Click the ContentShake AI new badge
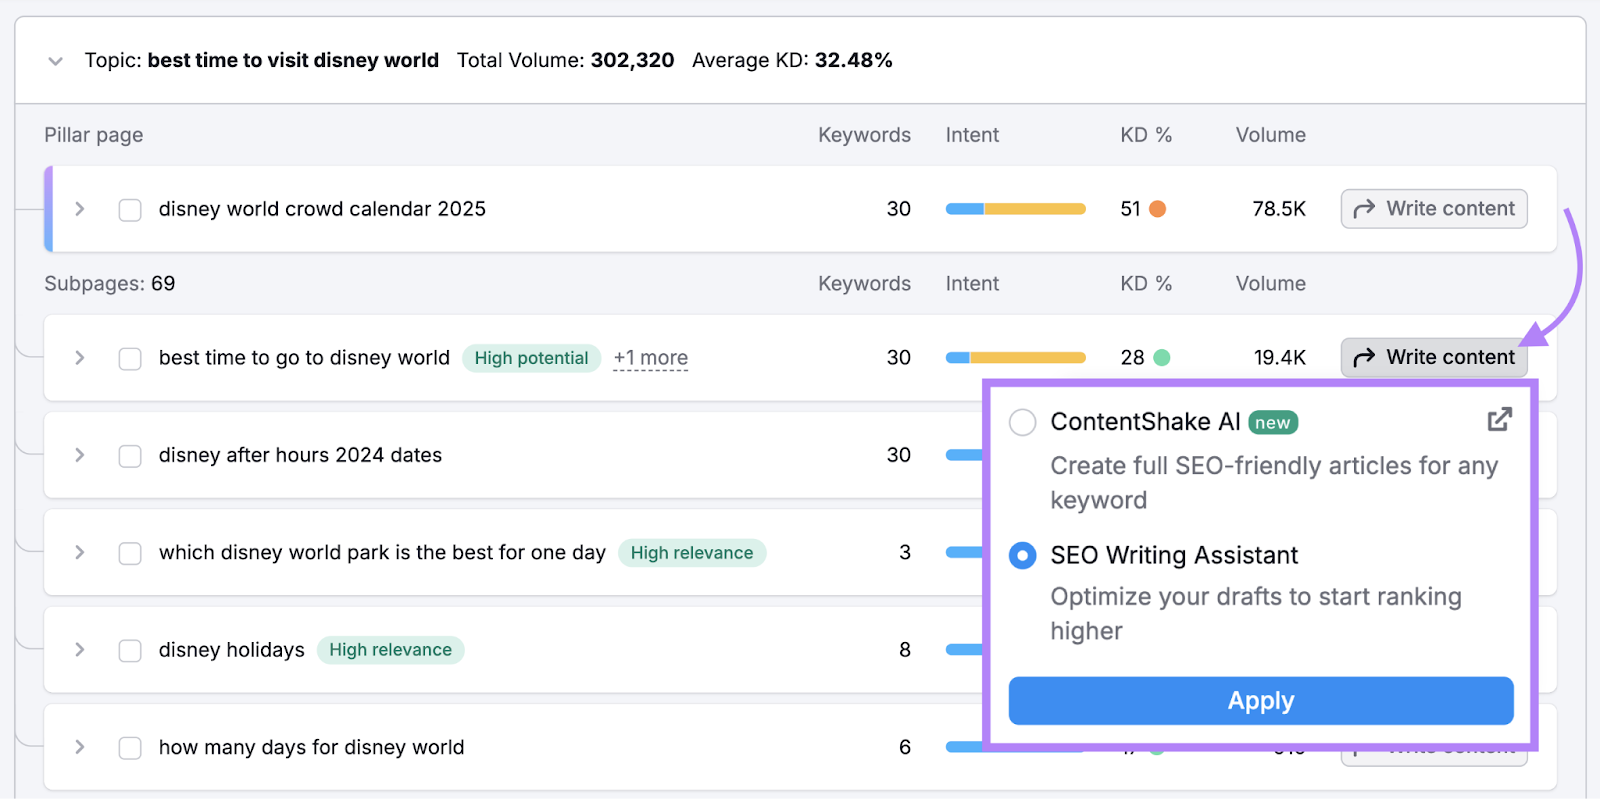 1273,423
